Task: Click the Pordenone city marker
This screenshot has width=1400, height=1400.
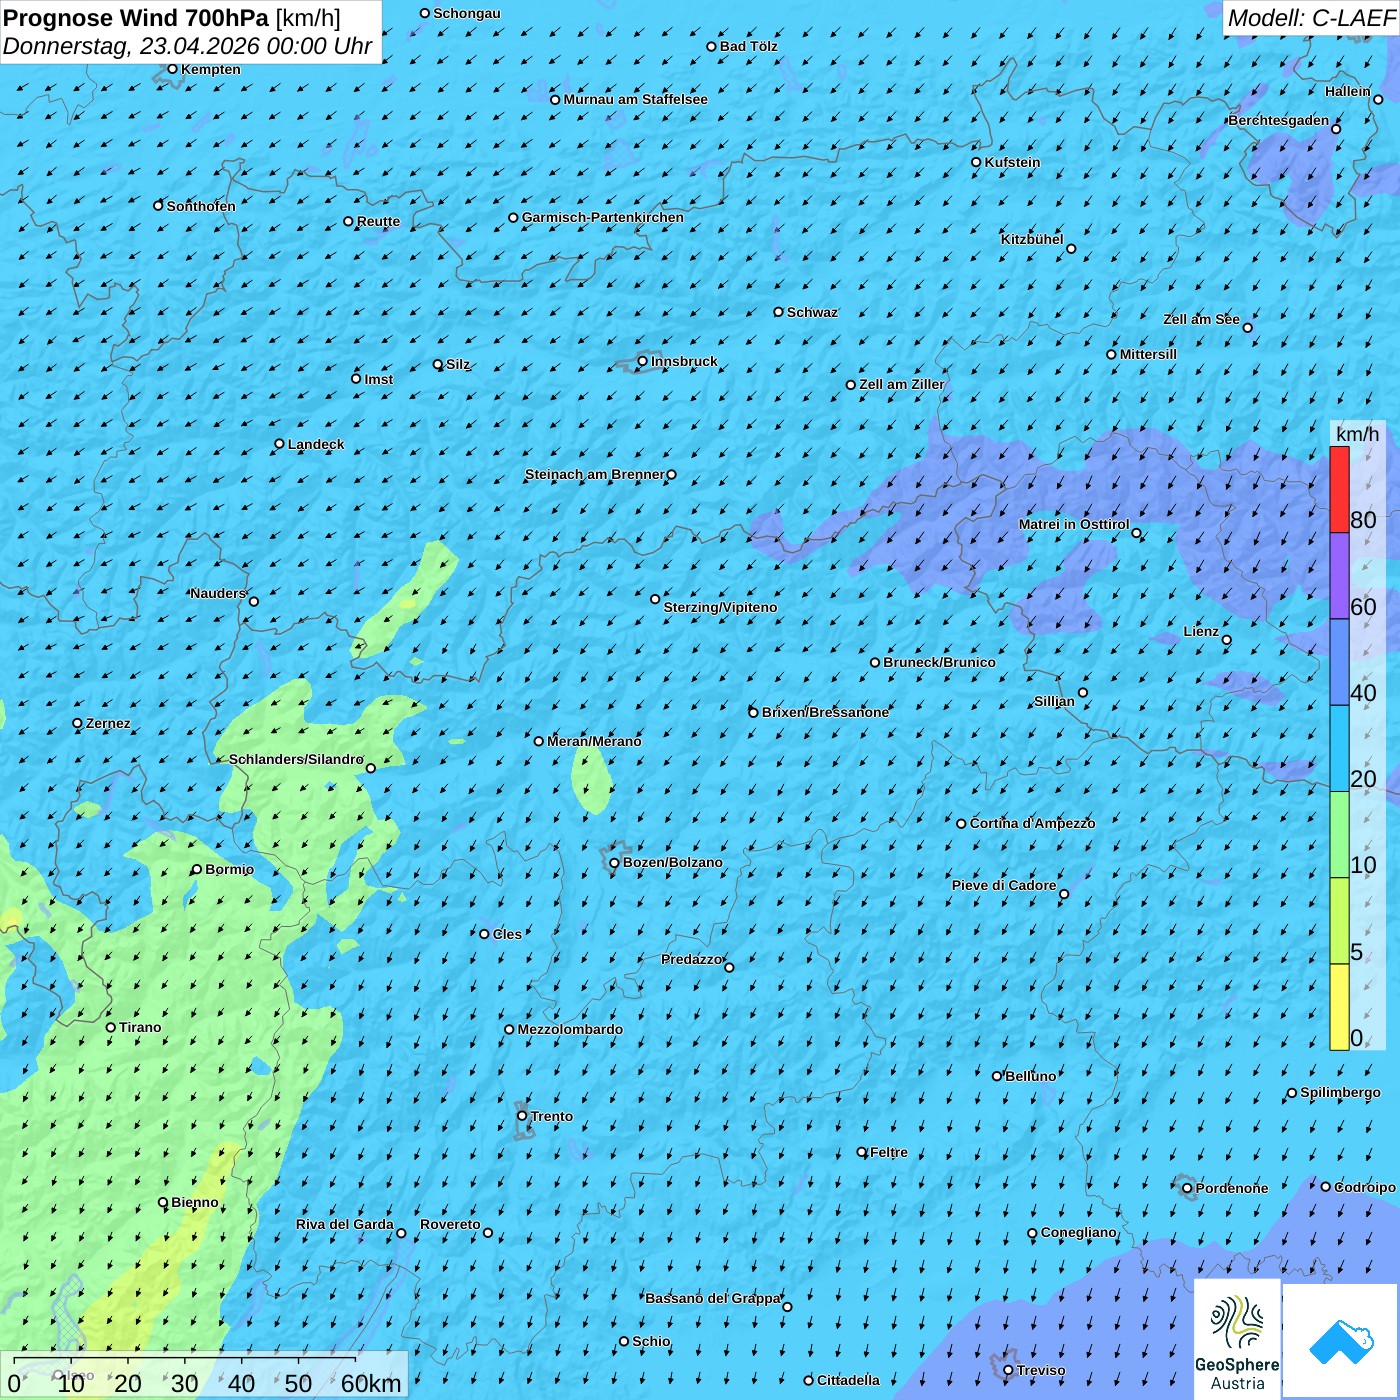Action: tap(1188, 1188)
